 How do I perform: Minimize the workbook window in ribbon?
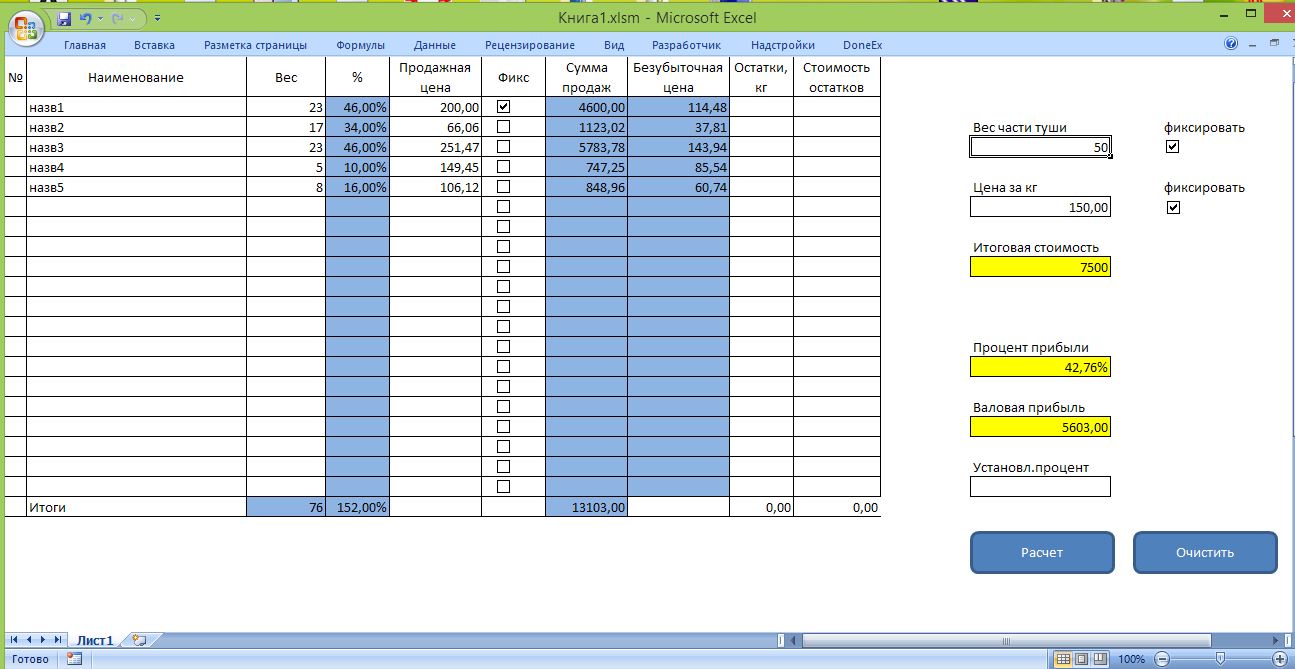coord(1253,44)
